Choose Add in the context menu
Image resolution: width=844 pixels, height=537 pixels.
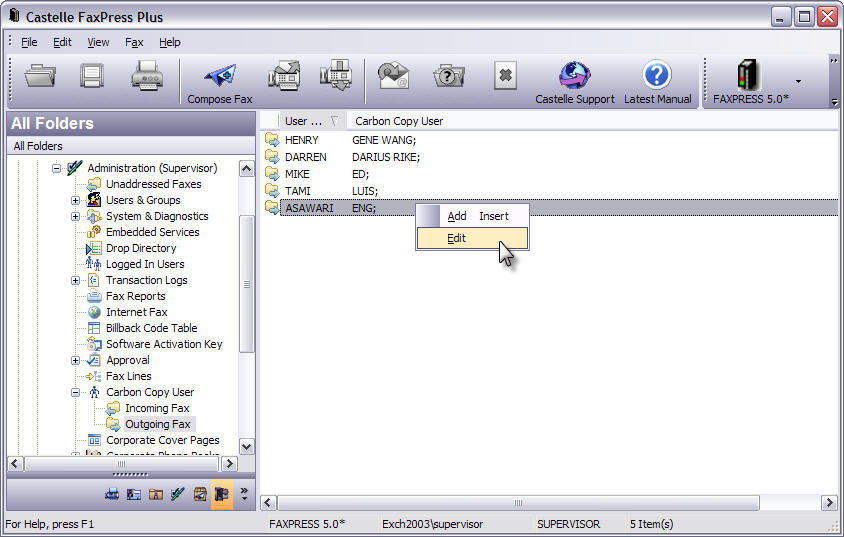tap(456, 216)
